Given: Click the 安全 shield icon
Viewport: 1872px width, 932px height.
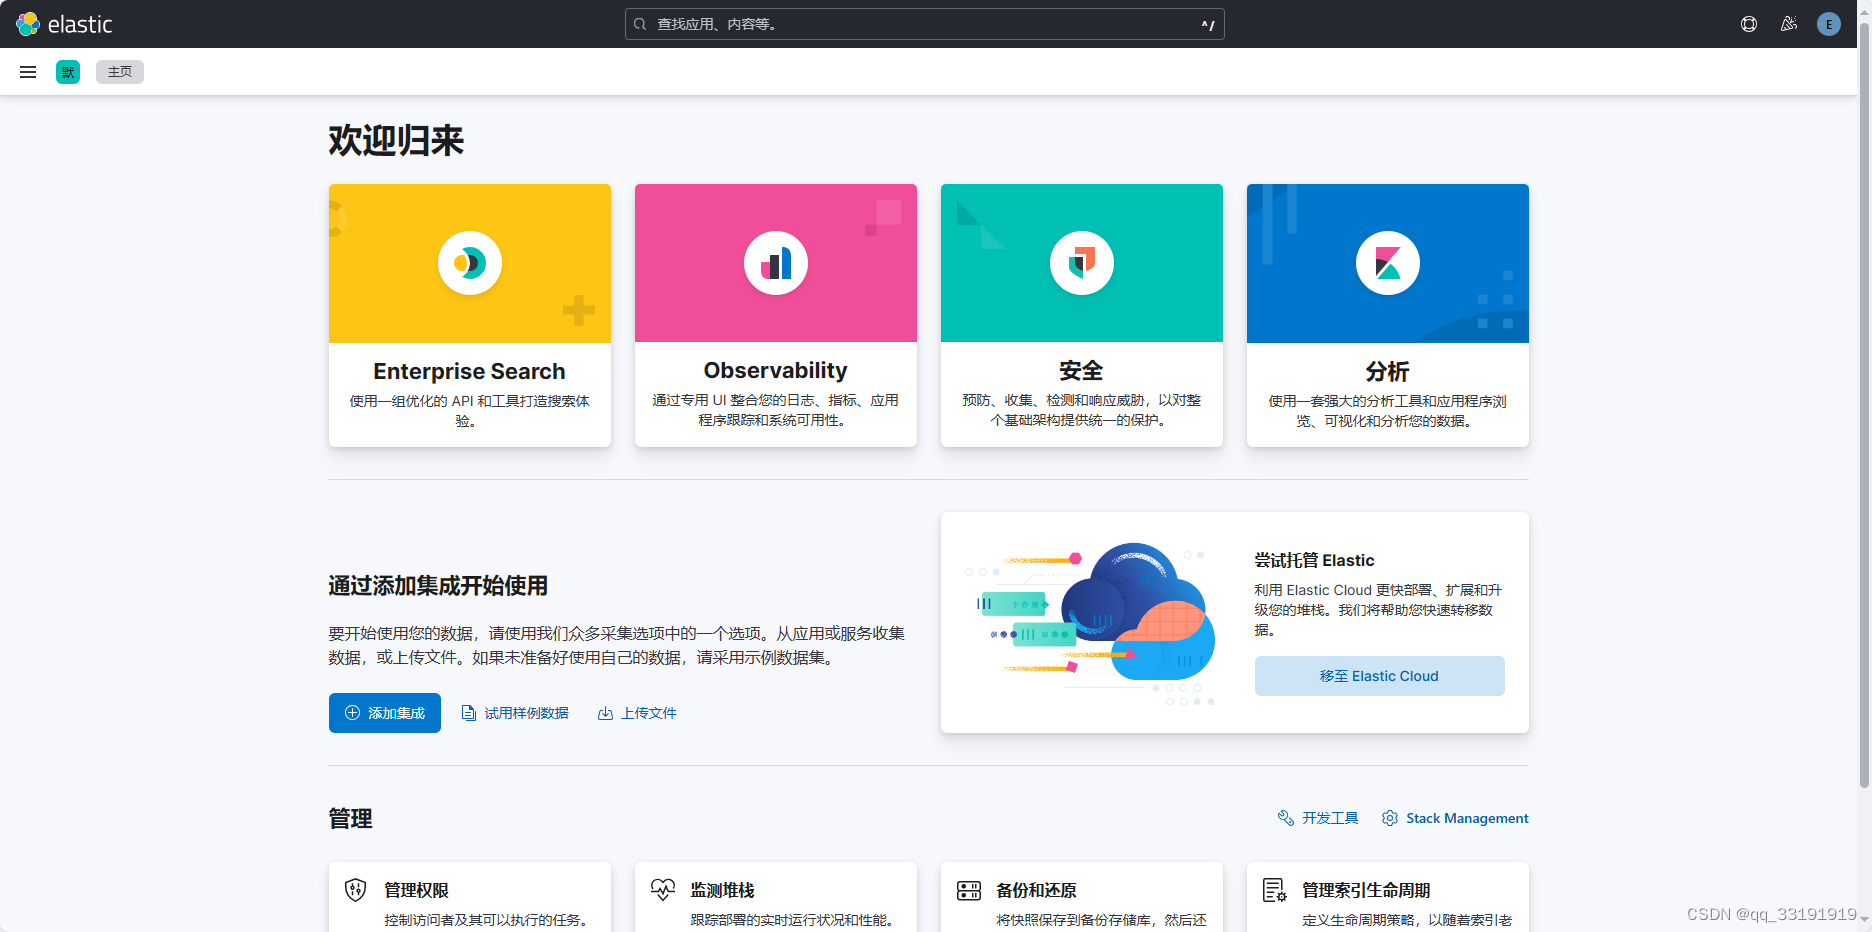Looking at the screenshot, I should point(1081,263).
